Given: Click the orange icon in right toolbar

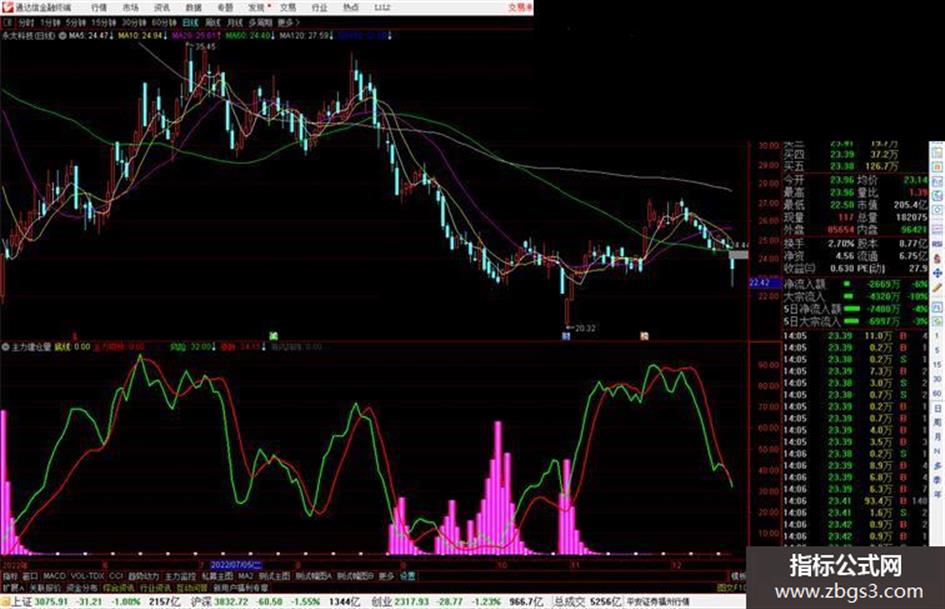Looking at the screenshot, I should [937, 166].
